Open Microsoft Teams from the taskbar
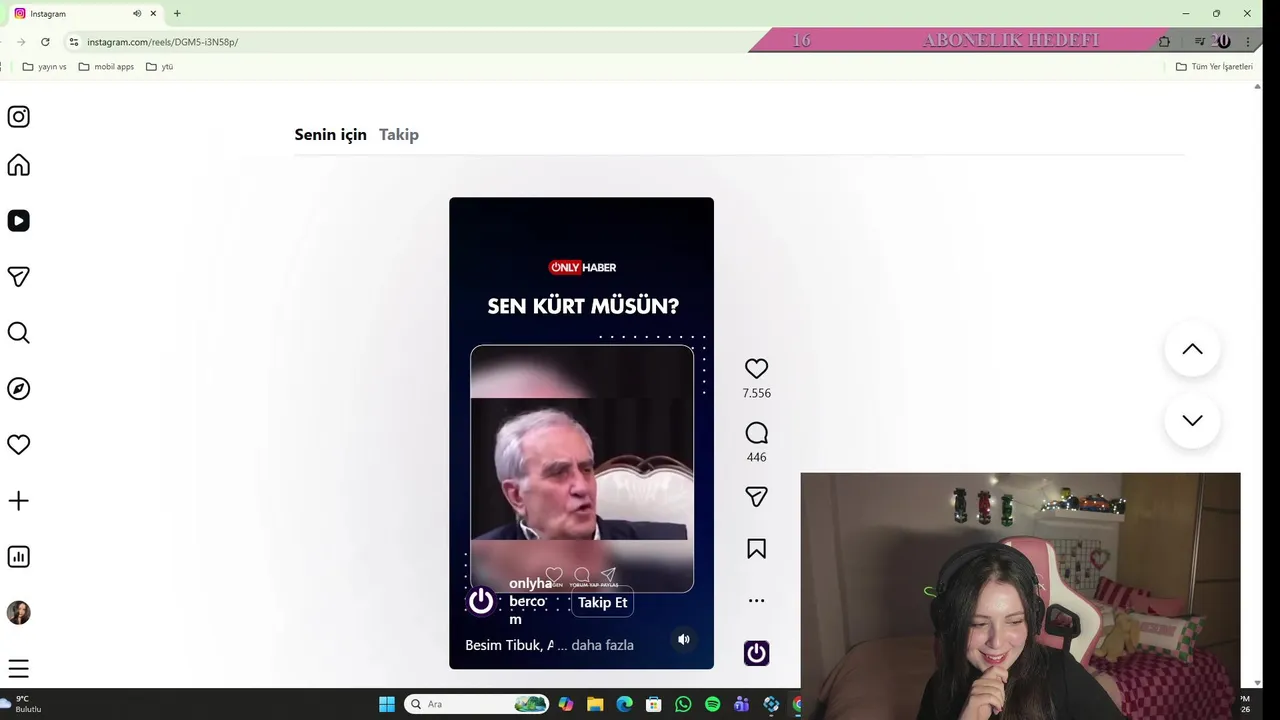 [x=741, y=704]
